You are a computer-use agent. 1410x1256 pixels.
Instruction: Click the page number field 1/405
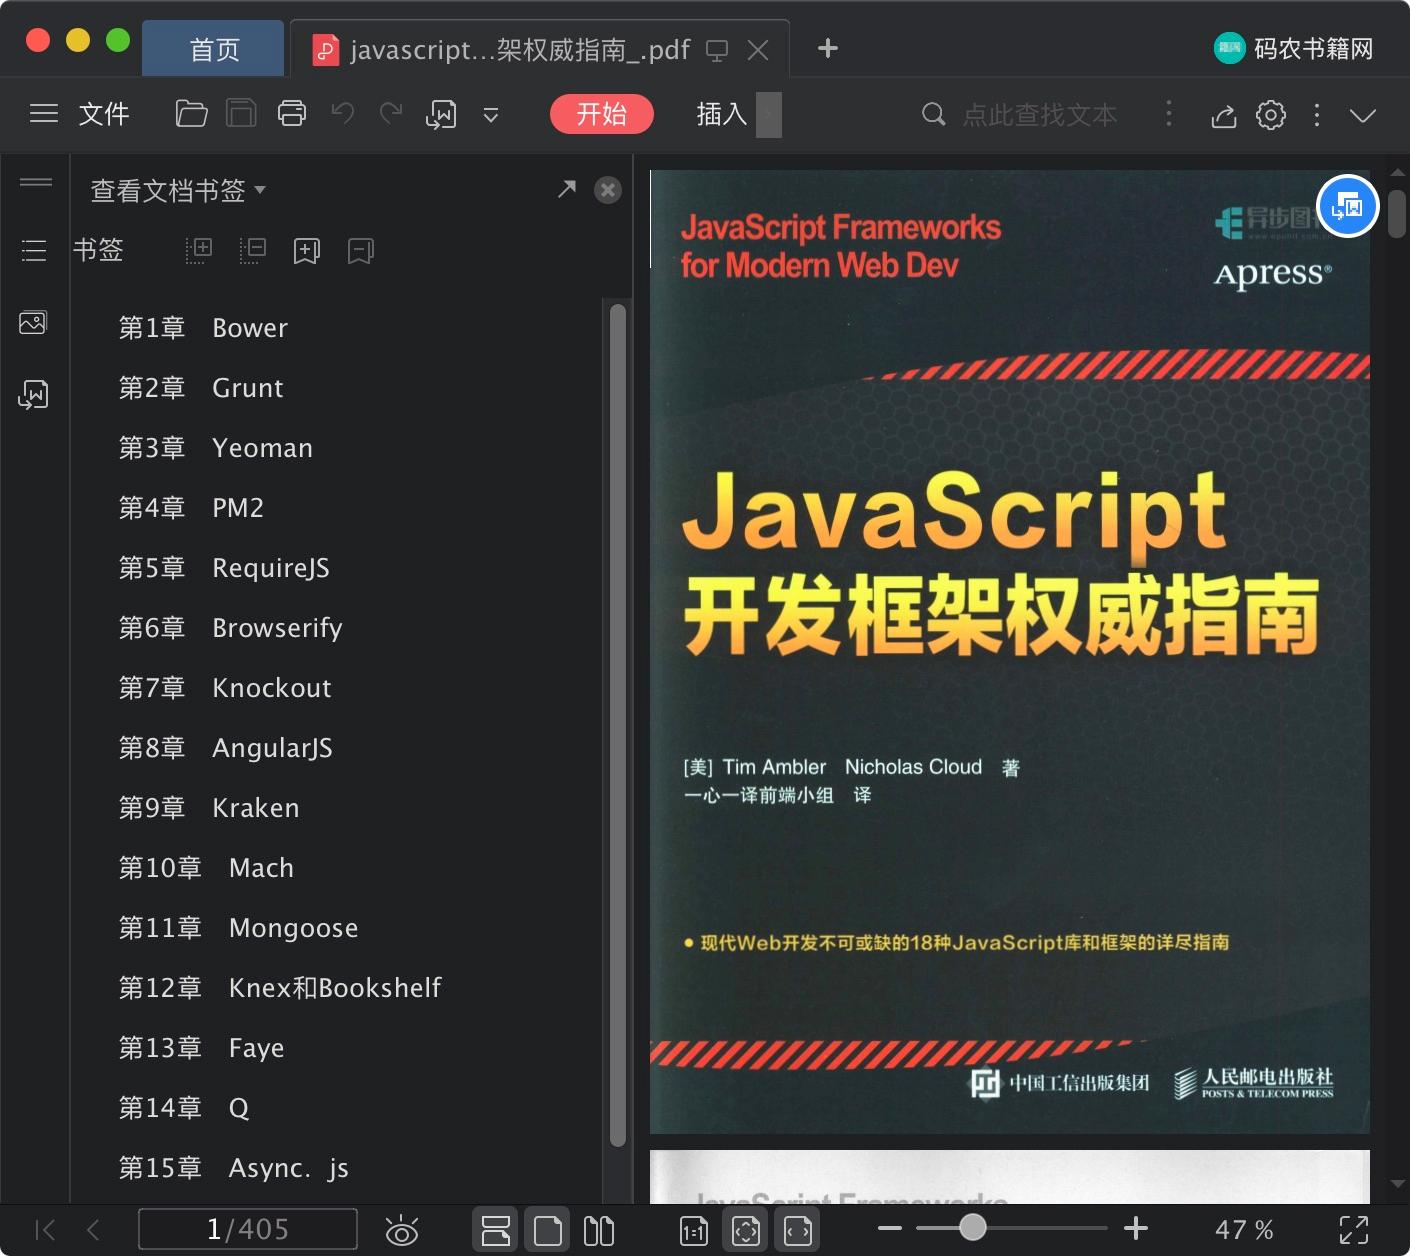(248, 1229)
